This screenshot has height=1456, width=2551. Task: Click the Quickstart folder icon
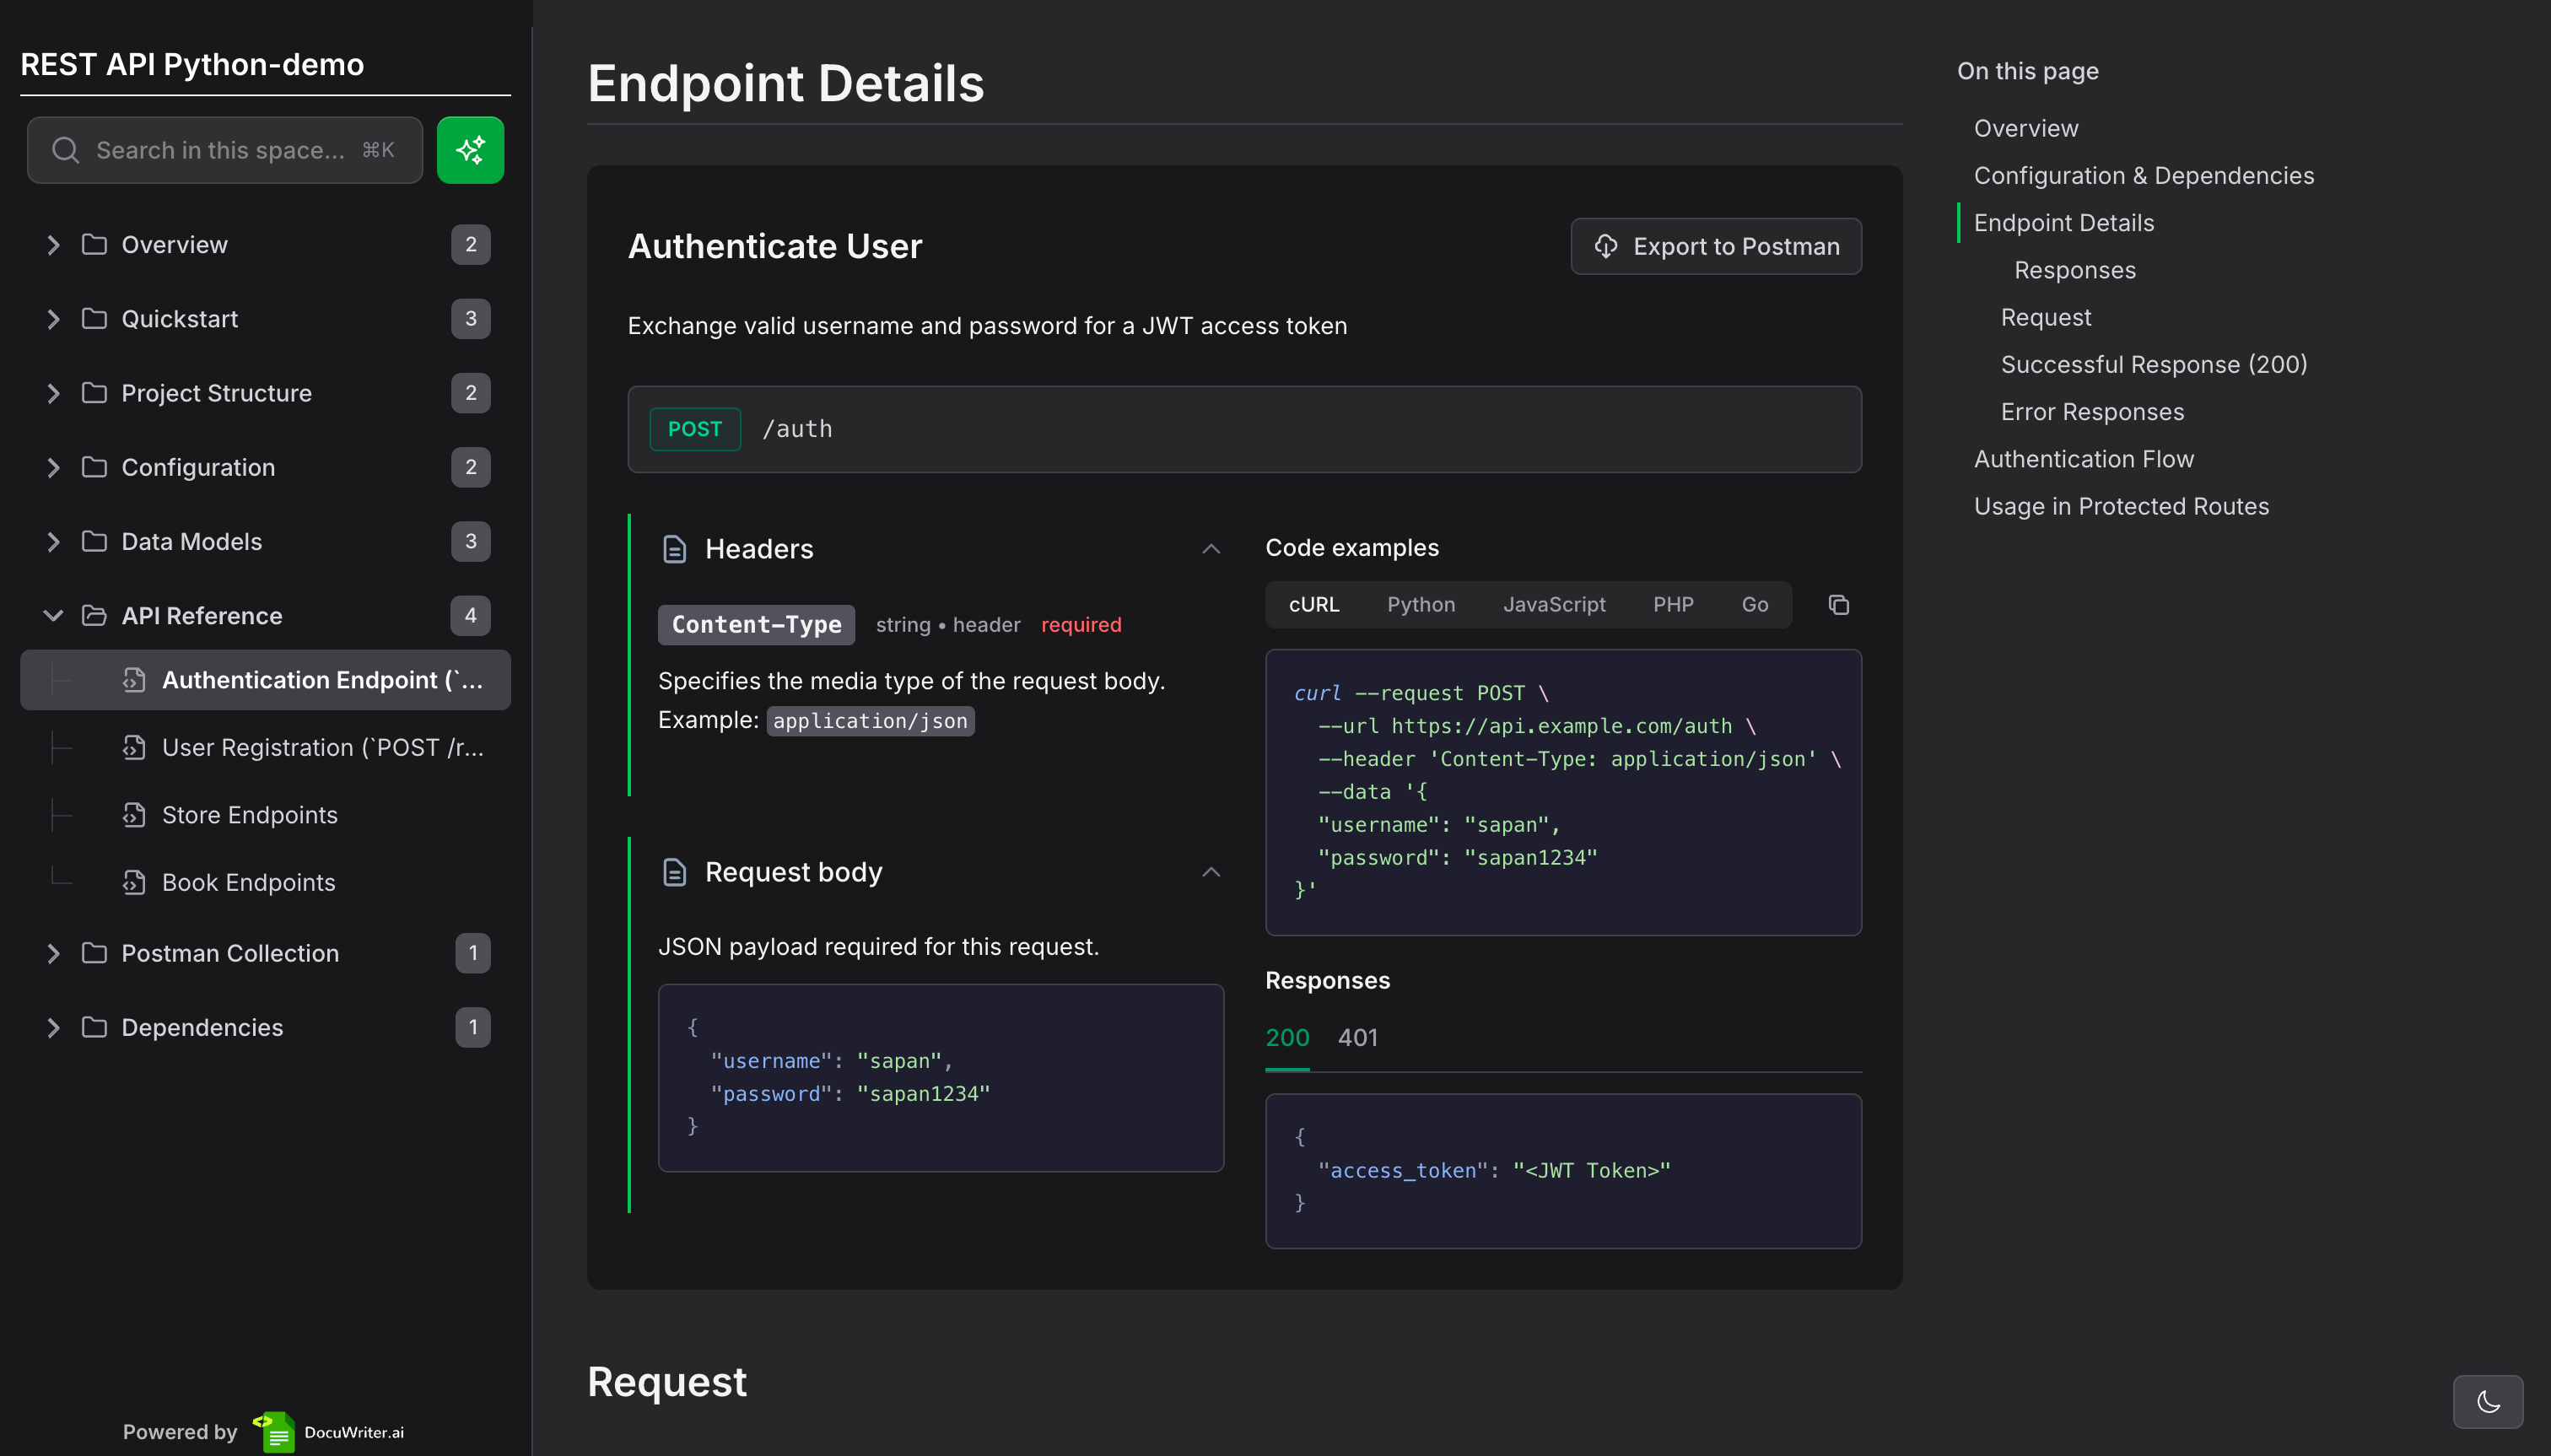(x=94, y=319)
